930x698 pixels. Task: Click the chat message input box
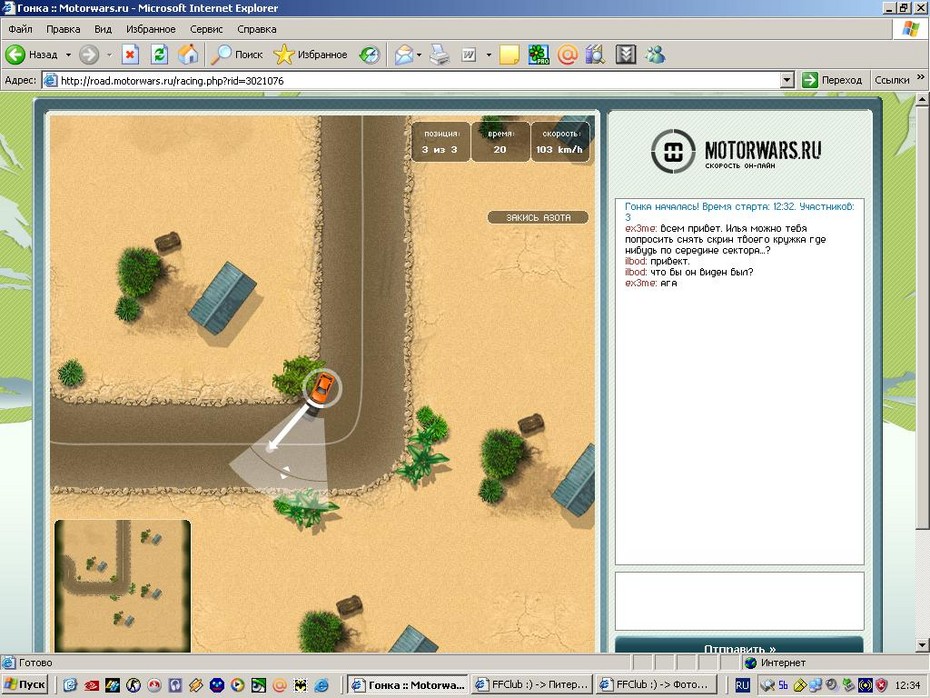pyautogui.click(x=739, y=600)
